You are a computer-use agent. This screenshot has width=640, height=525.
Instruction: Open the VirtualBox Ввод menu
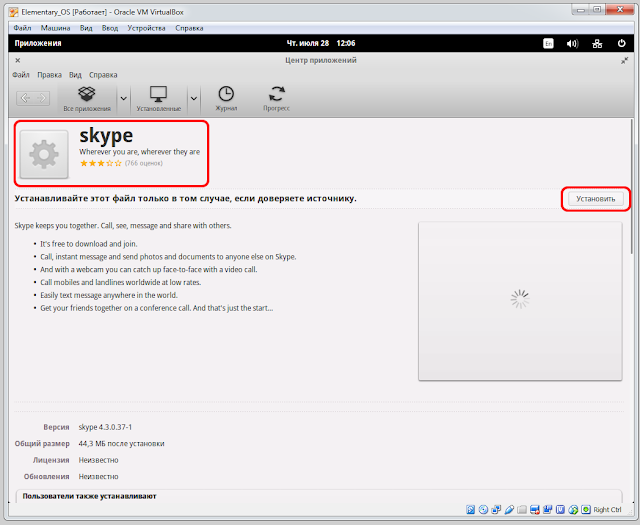110,28
